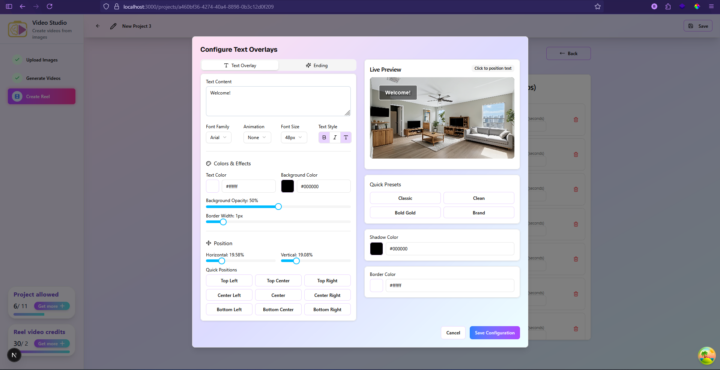
Task: Open the browser account circle icon
Action: point(654,6)
